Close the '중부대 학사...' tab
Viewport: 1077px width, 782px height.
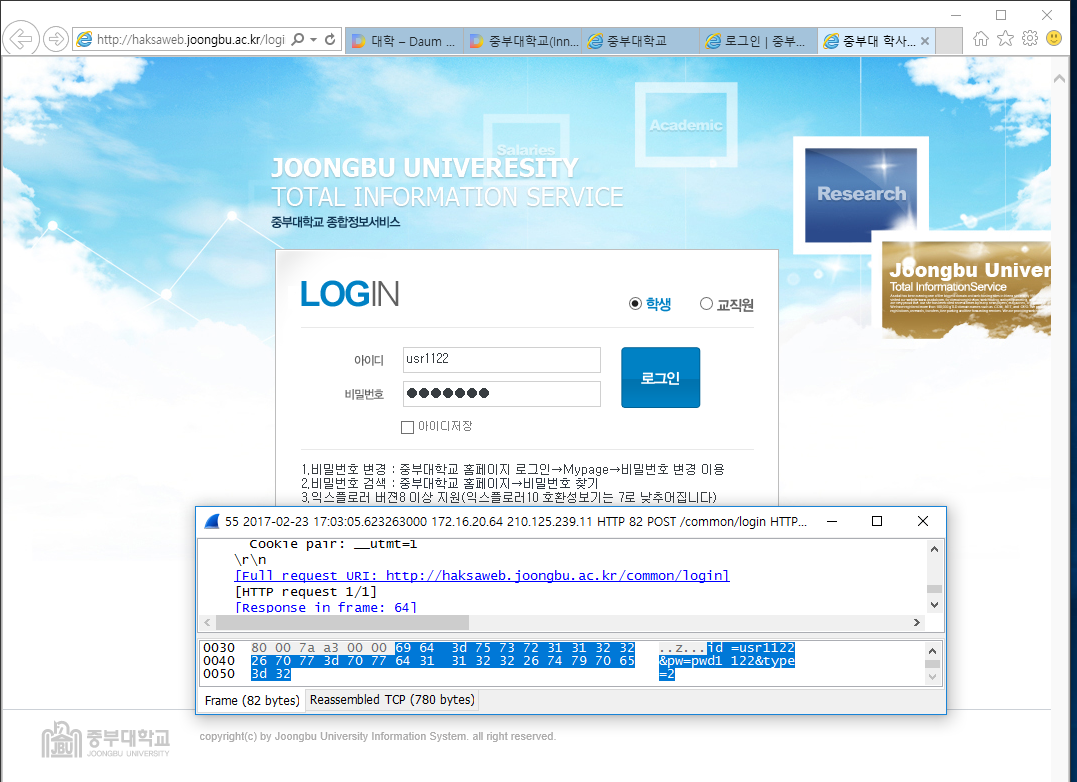pyautogui.click(x=925, y=41)
